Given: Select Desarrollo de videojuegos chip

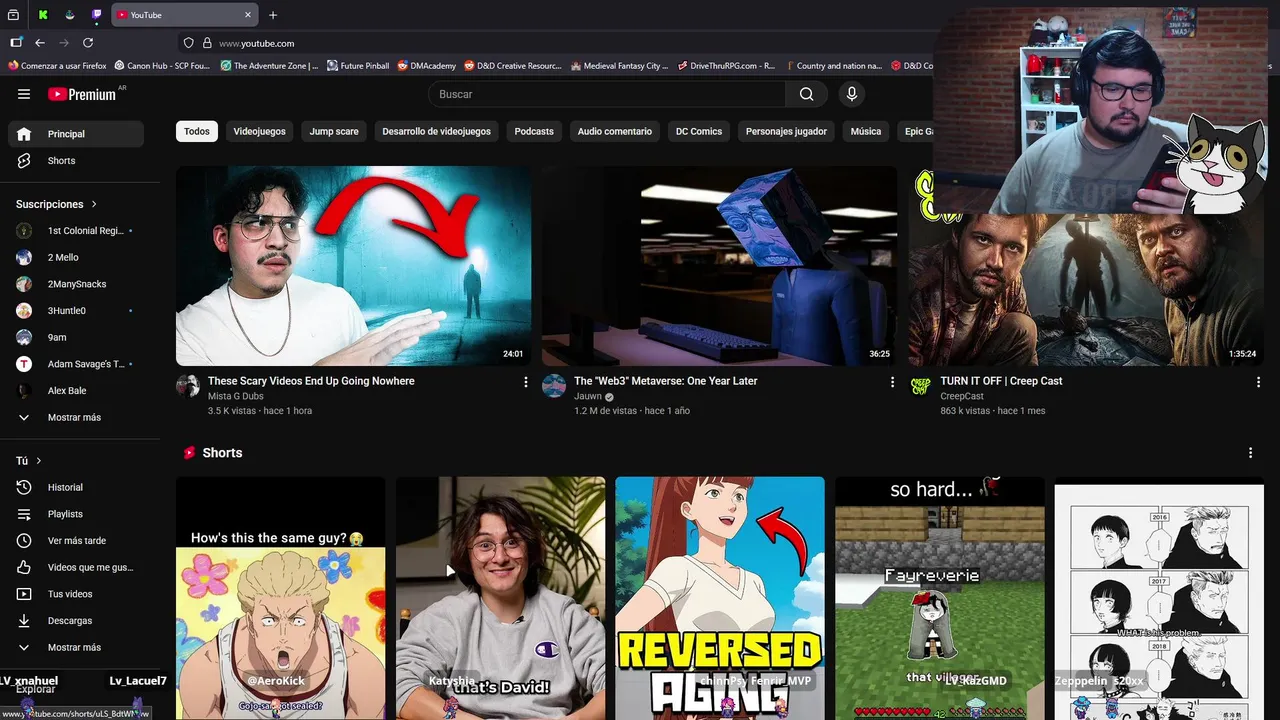Looking at the screenshot, I should tap(436, 131).
